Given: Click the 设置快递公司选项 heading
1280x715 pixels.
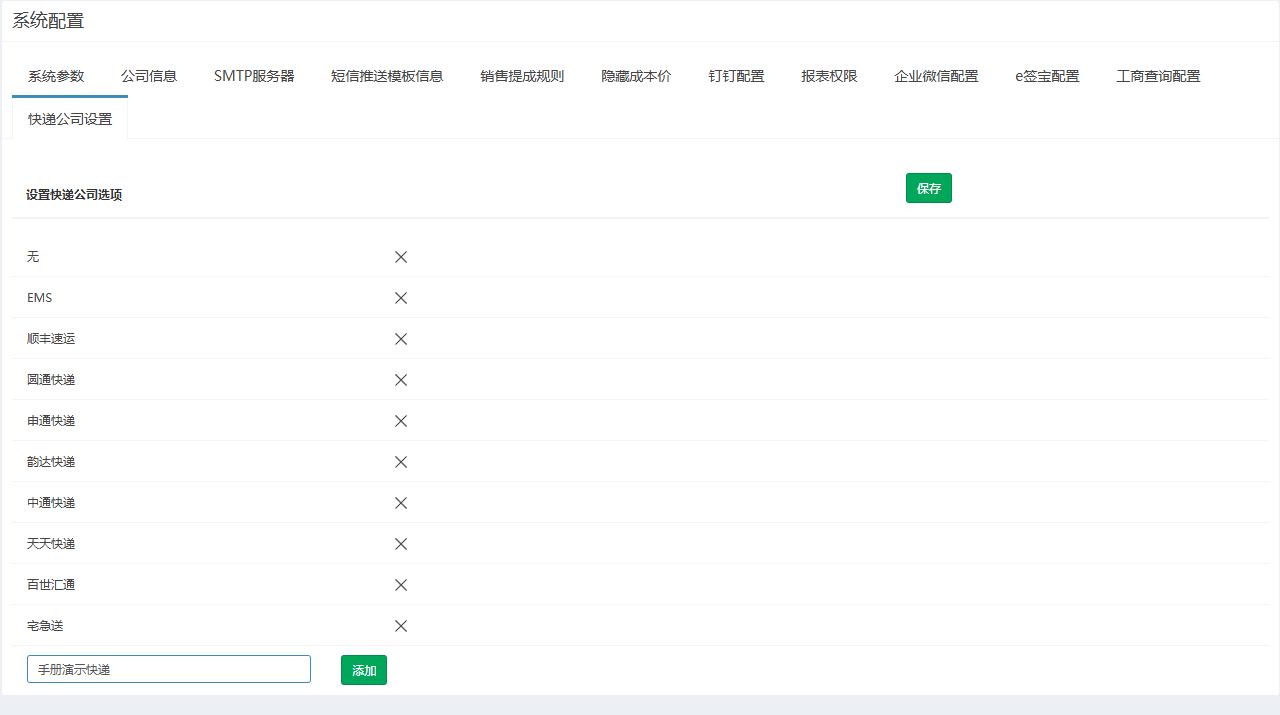Looking at the screenshot, I should pyautogui.click(x=74, y=195).
